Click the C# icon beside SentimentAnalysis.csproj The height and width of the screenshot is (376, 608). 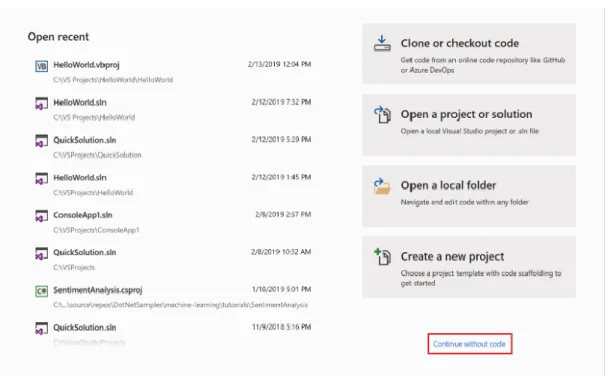point(41,291)
